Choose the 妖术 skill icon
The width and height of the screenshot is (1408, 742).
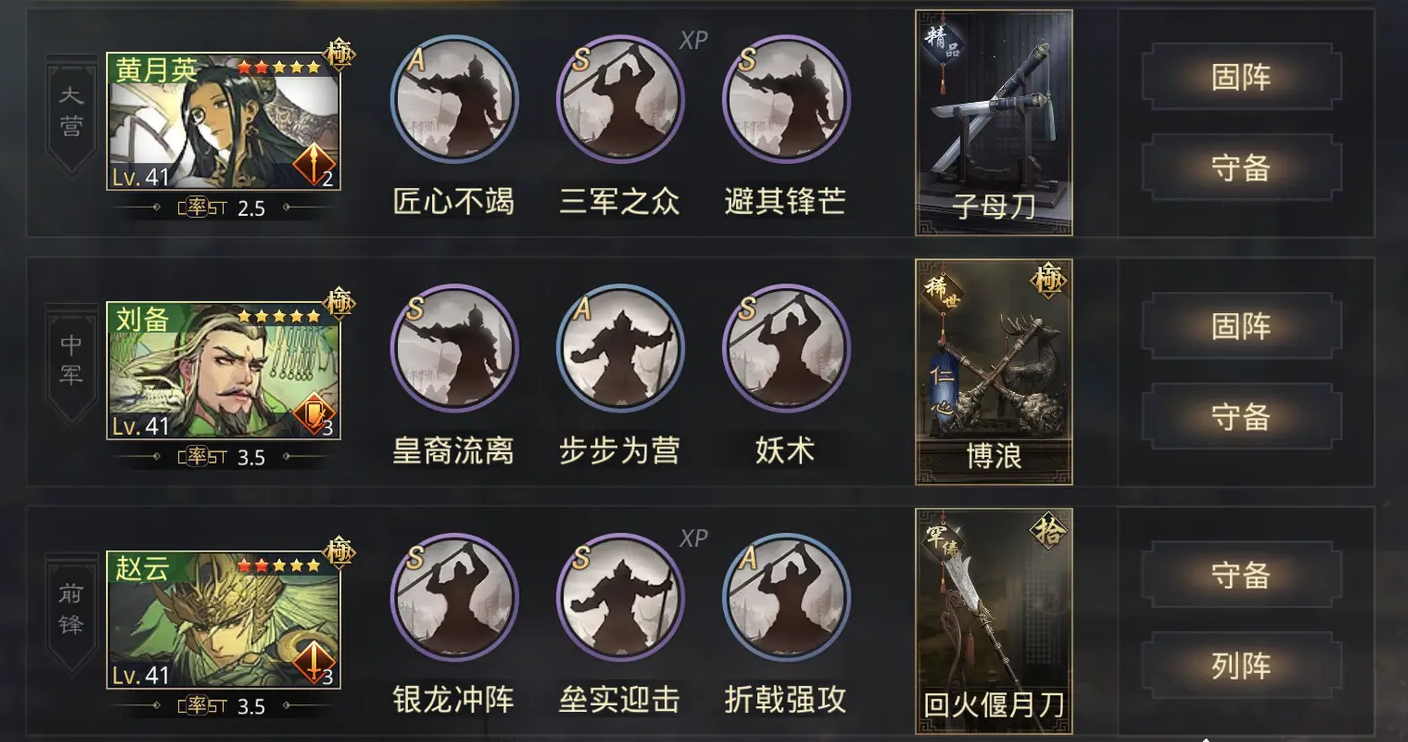(786, 348)
